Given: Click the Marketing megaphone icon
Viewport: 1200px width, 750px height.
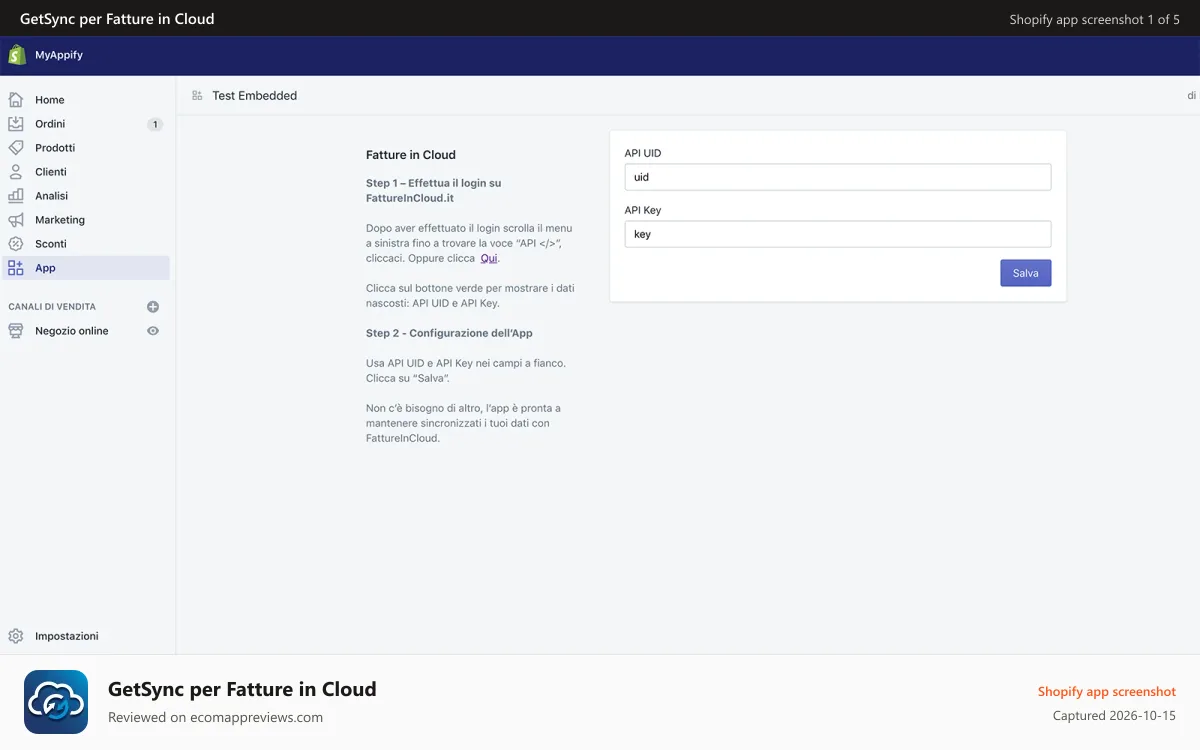Looking at the screenshot, I should tap(16, 220).
